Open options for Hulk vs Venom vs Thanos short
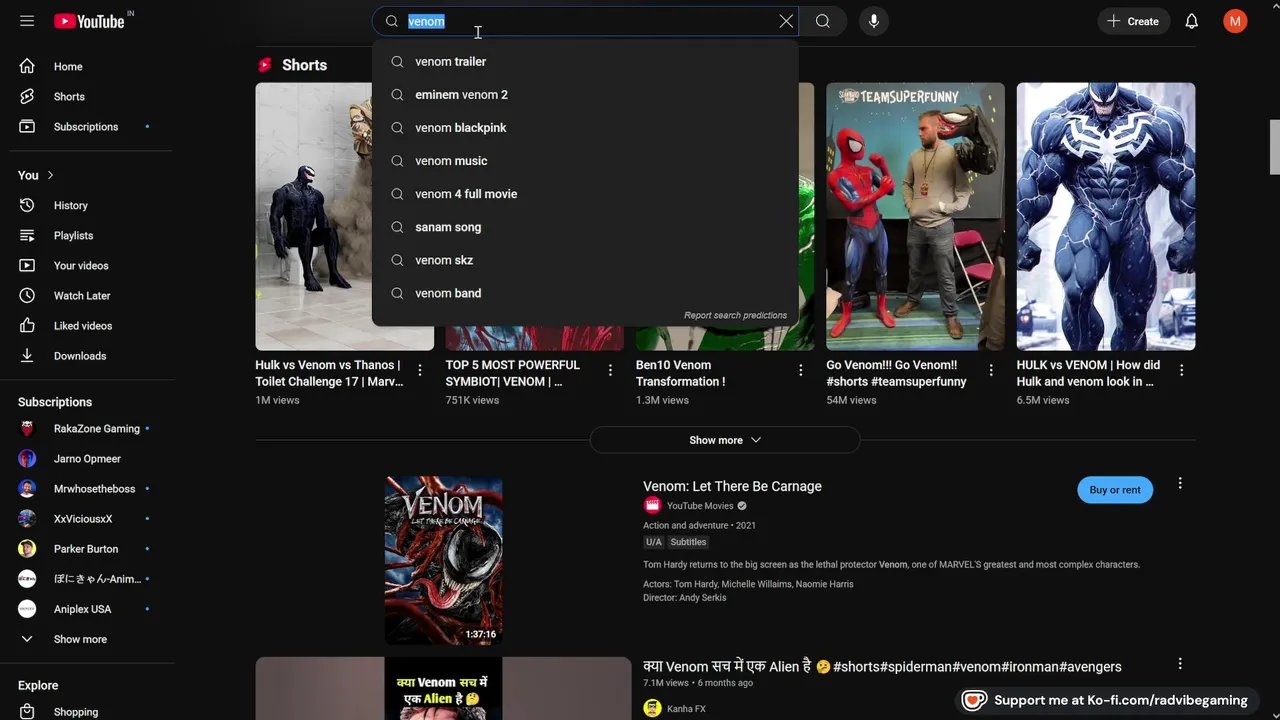This screenshot has width=1280, height=720. tap(420, 370)
